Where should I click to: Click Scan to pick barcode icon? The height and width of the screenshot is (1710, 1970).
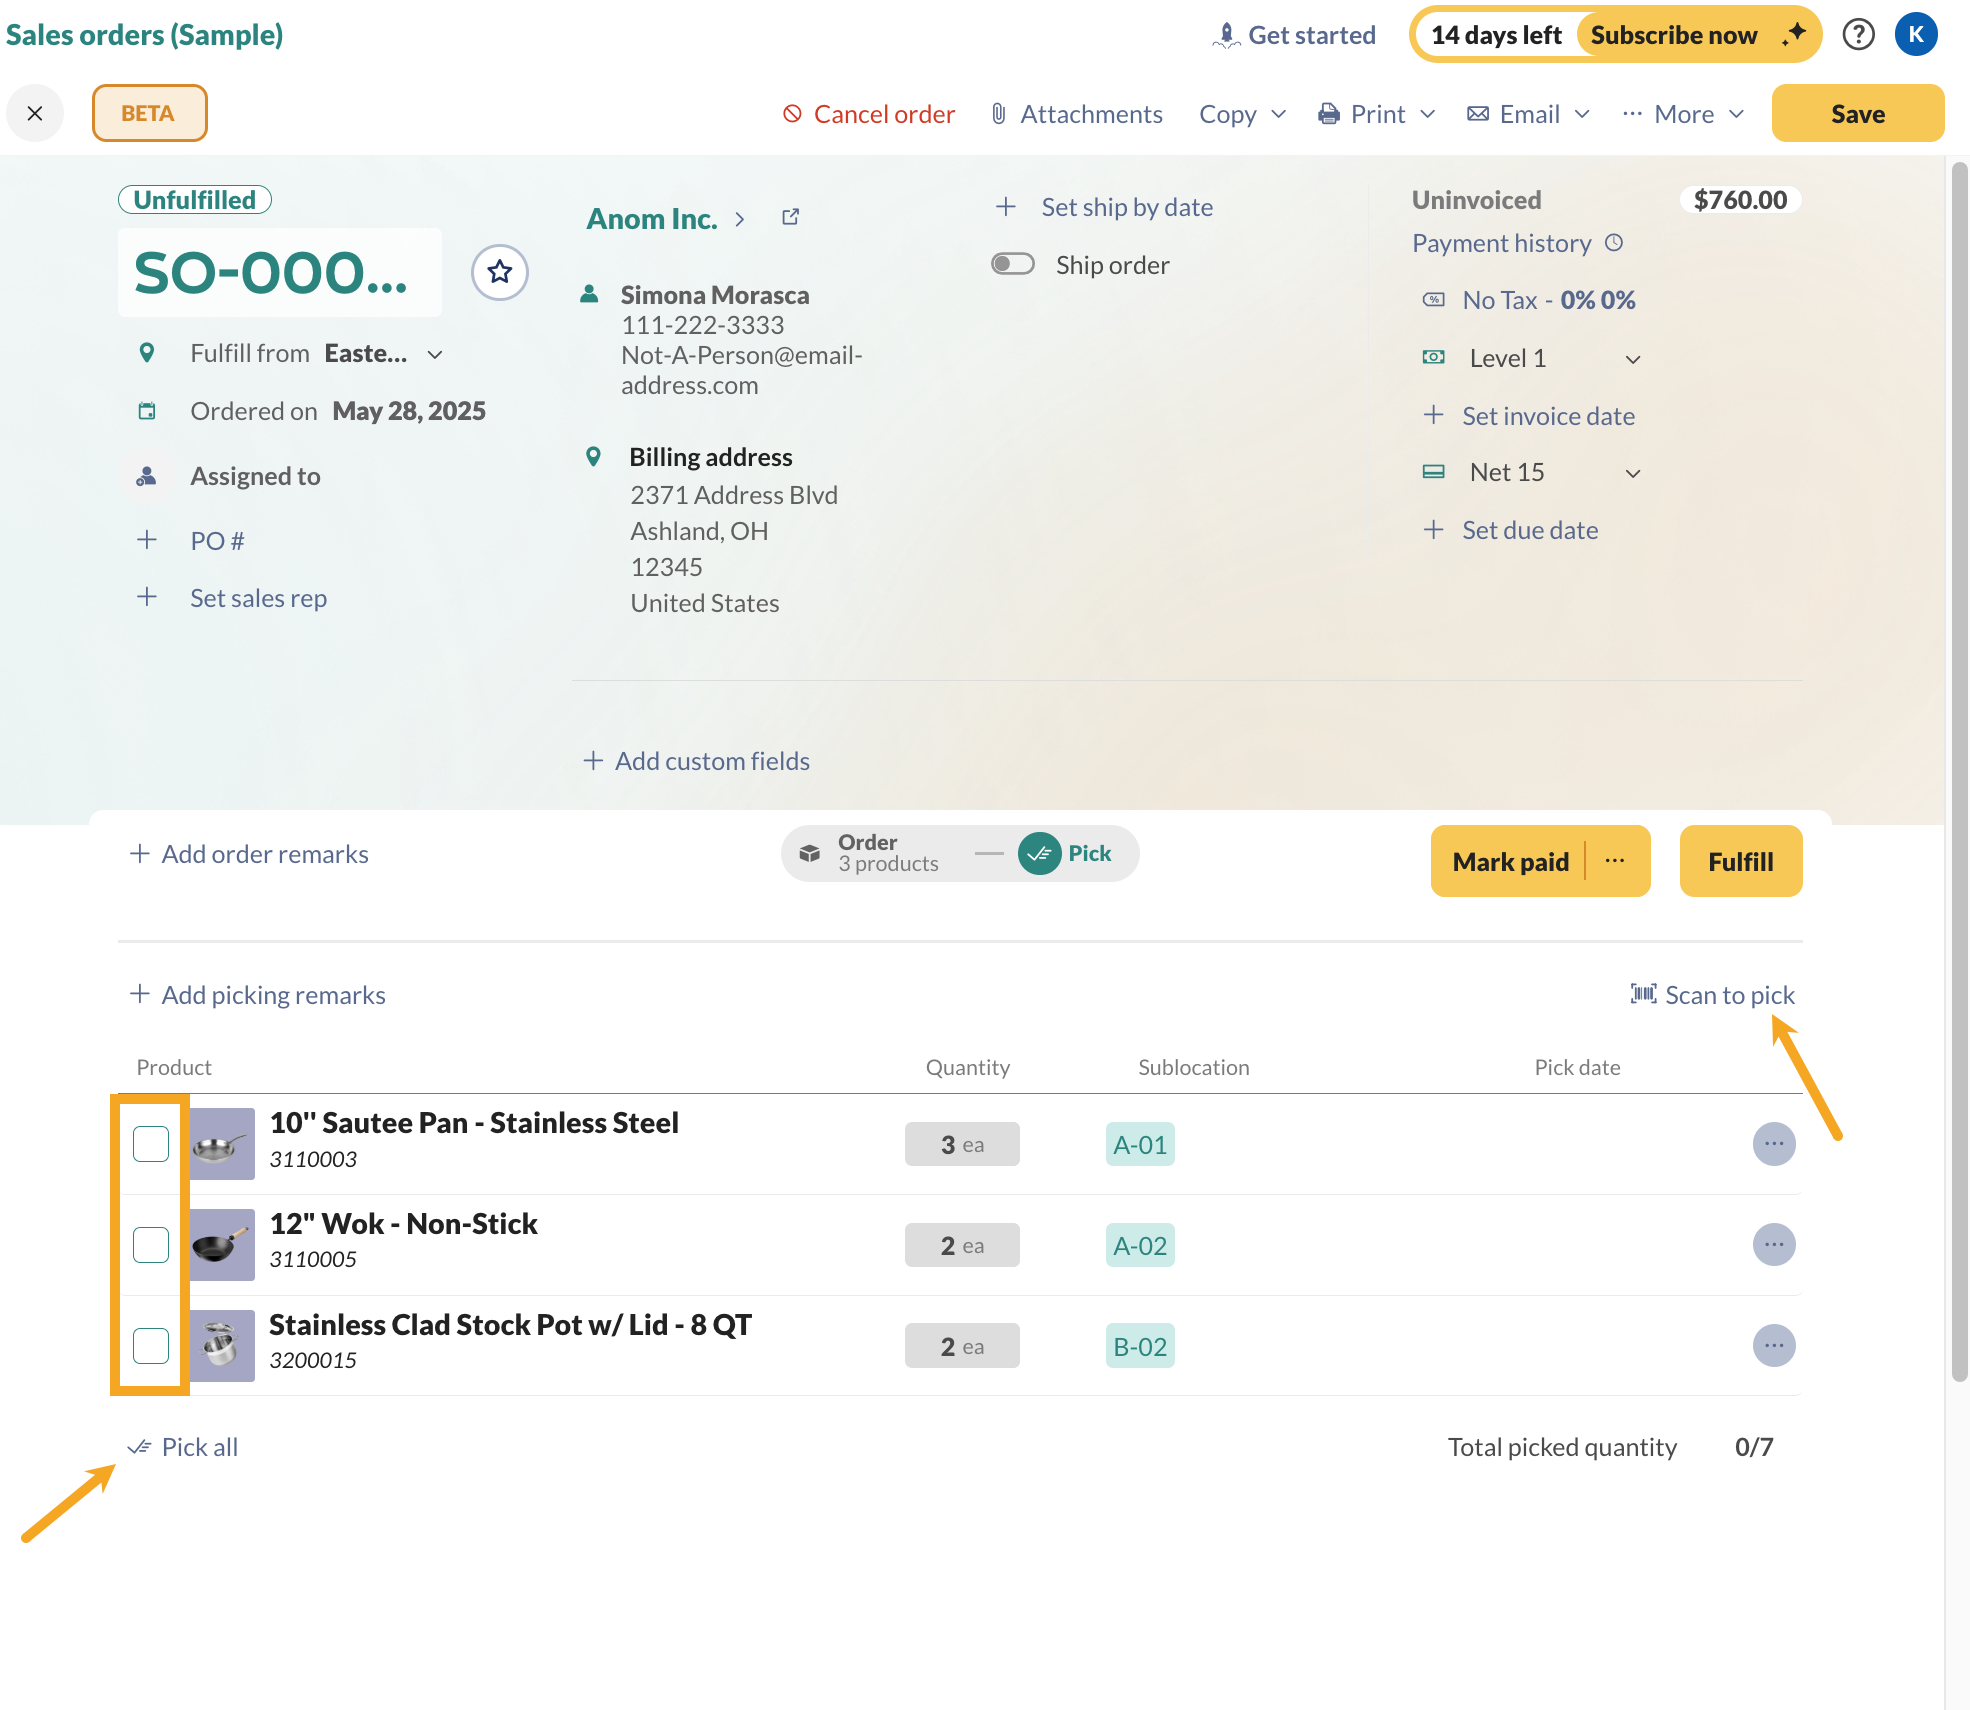[x=1643, y=994]
